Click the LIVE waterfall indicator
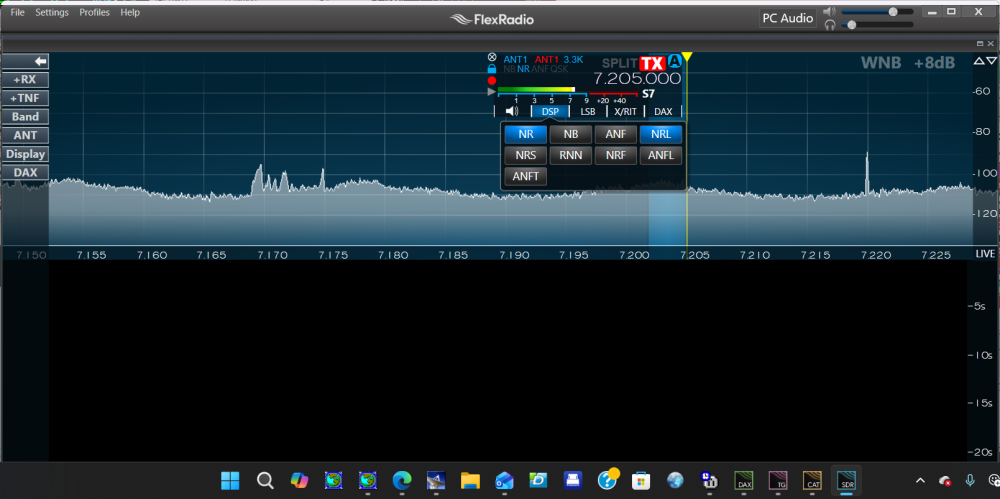Viewport: 1000px width, 499px height. (x=985, y=254)
